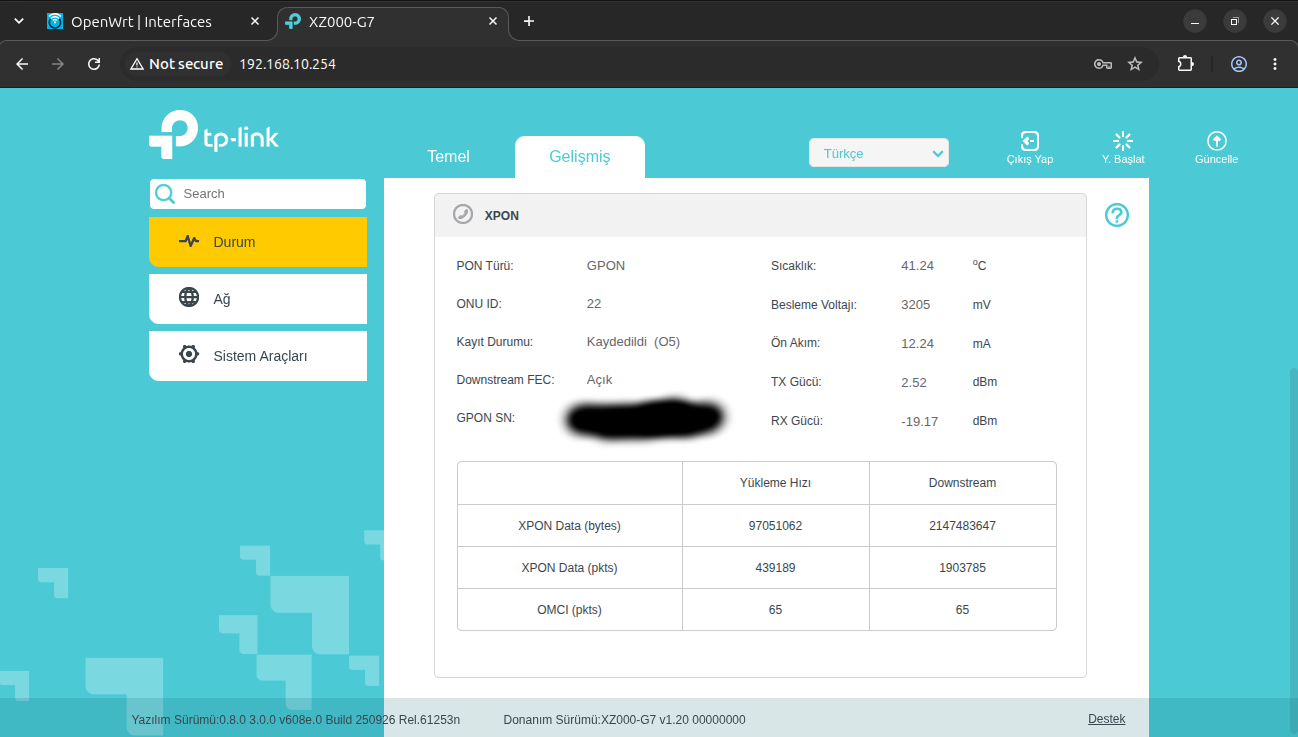Viewport: 1298px width, 737px height.
Task: Click the Search input field
Action: pos(258,194)
